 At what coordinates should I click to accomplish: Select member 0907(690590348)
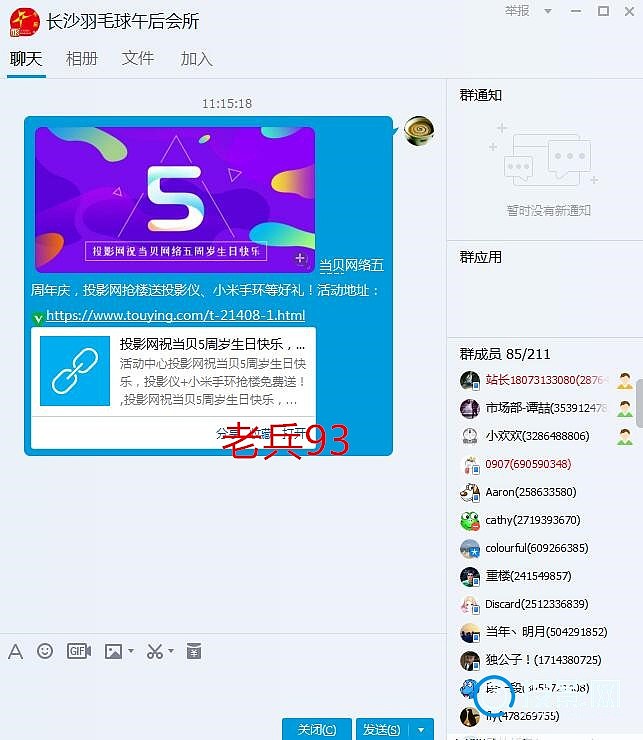click(545, 464)
